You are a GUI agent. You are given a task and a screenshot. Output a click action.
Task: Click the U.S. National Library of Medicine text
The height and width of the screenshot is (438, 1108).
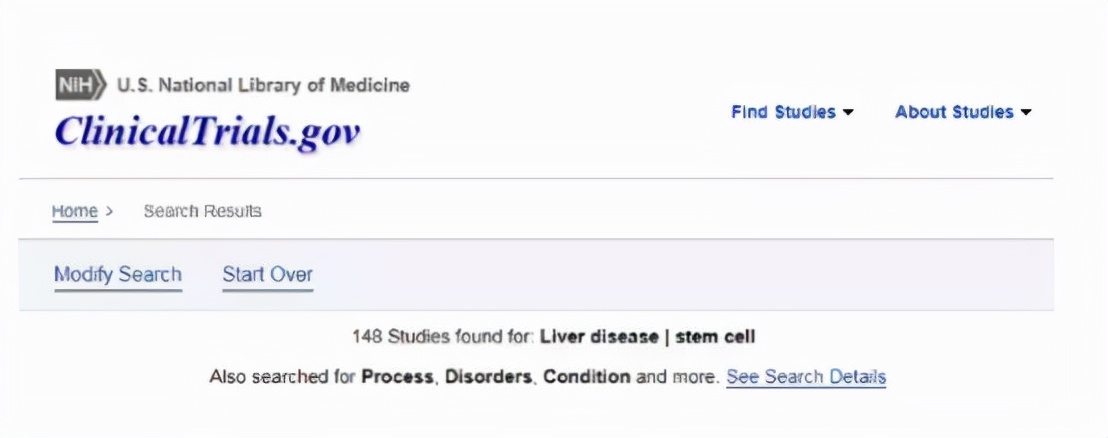[x=263, y=86]
